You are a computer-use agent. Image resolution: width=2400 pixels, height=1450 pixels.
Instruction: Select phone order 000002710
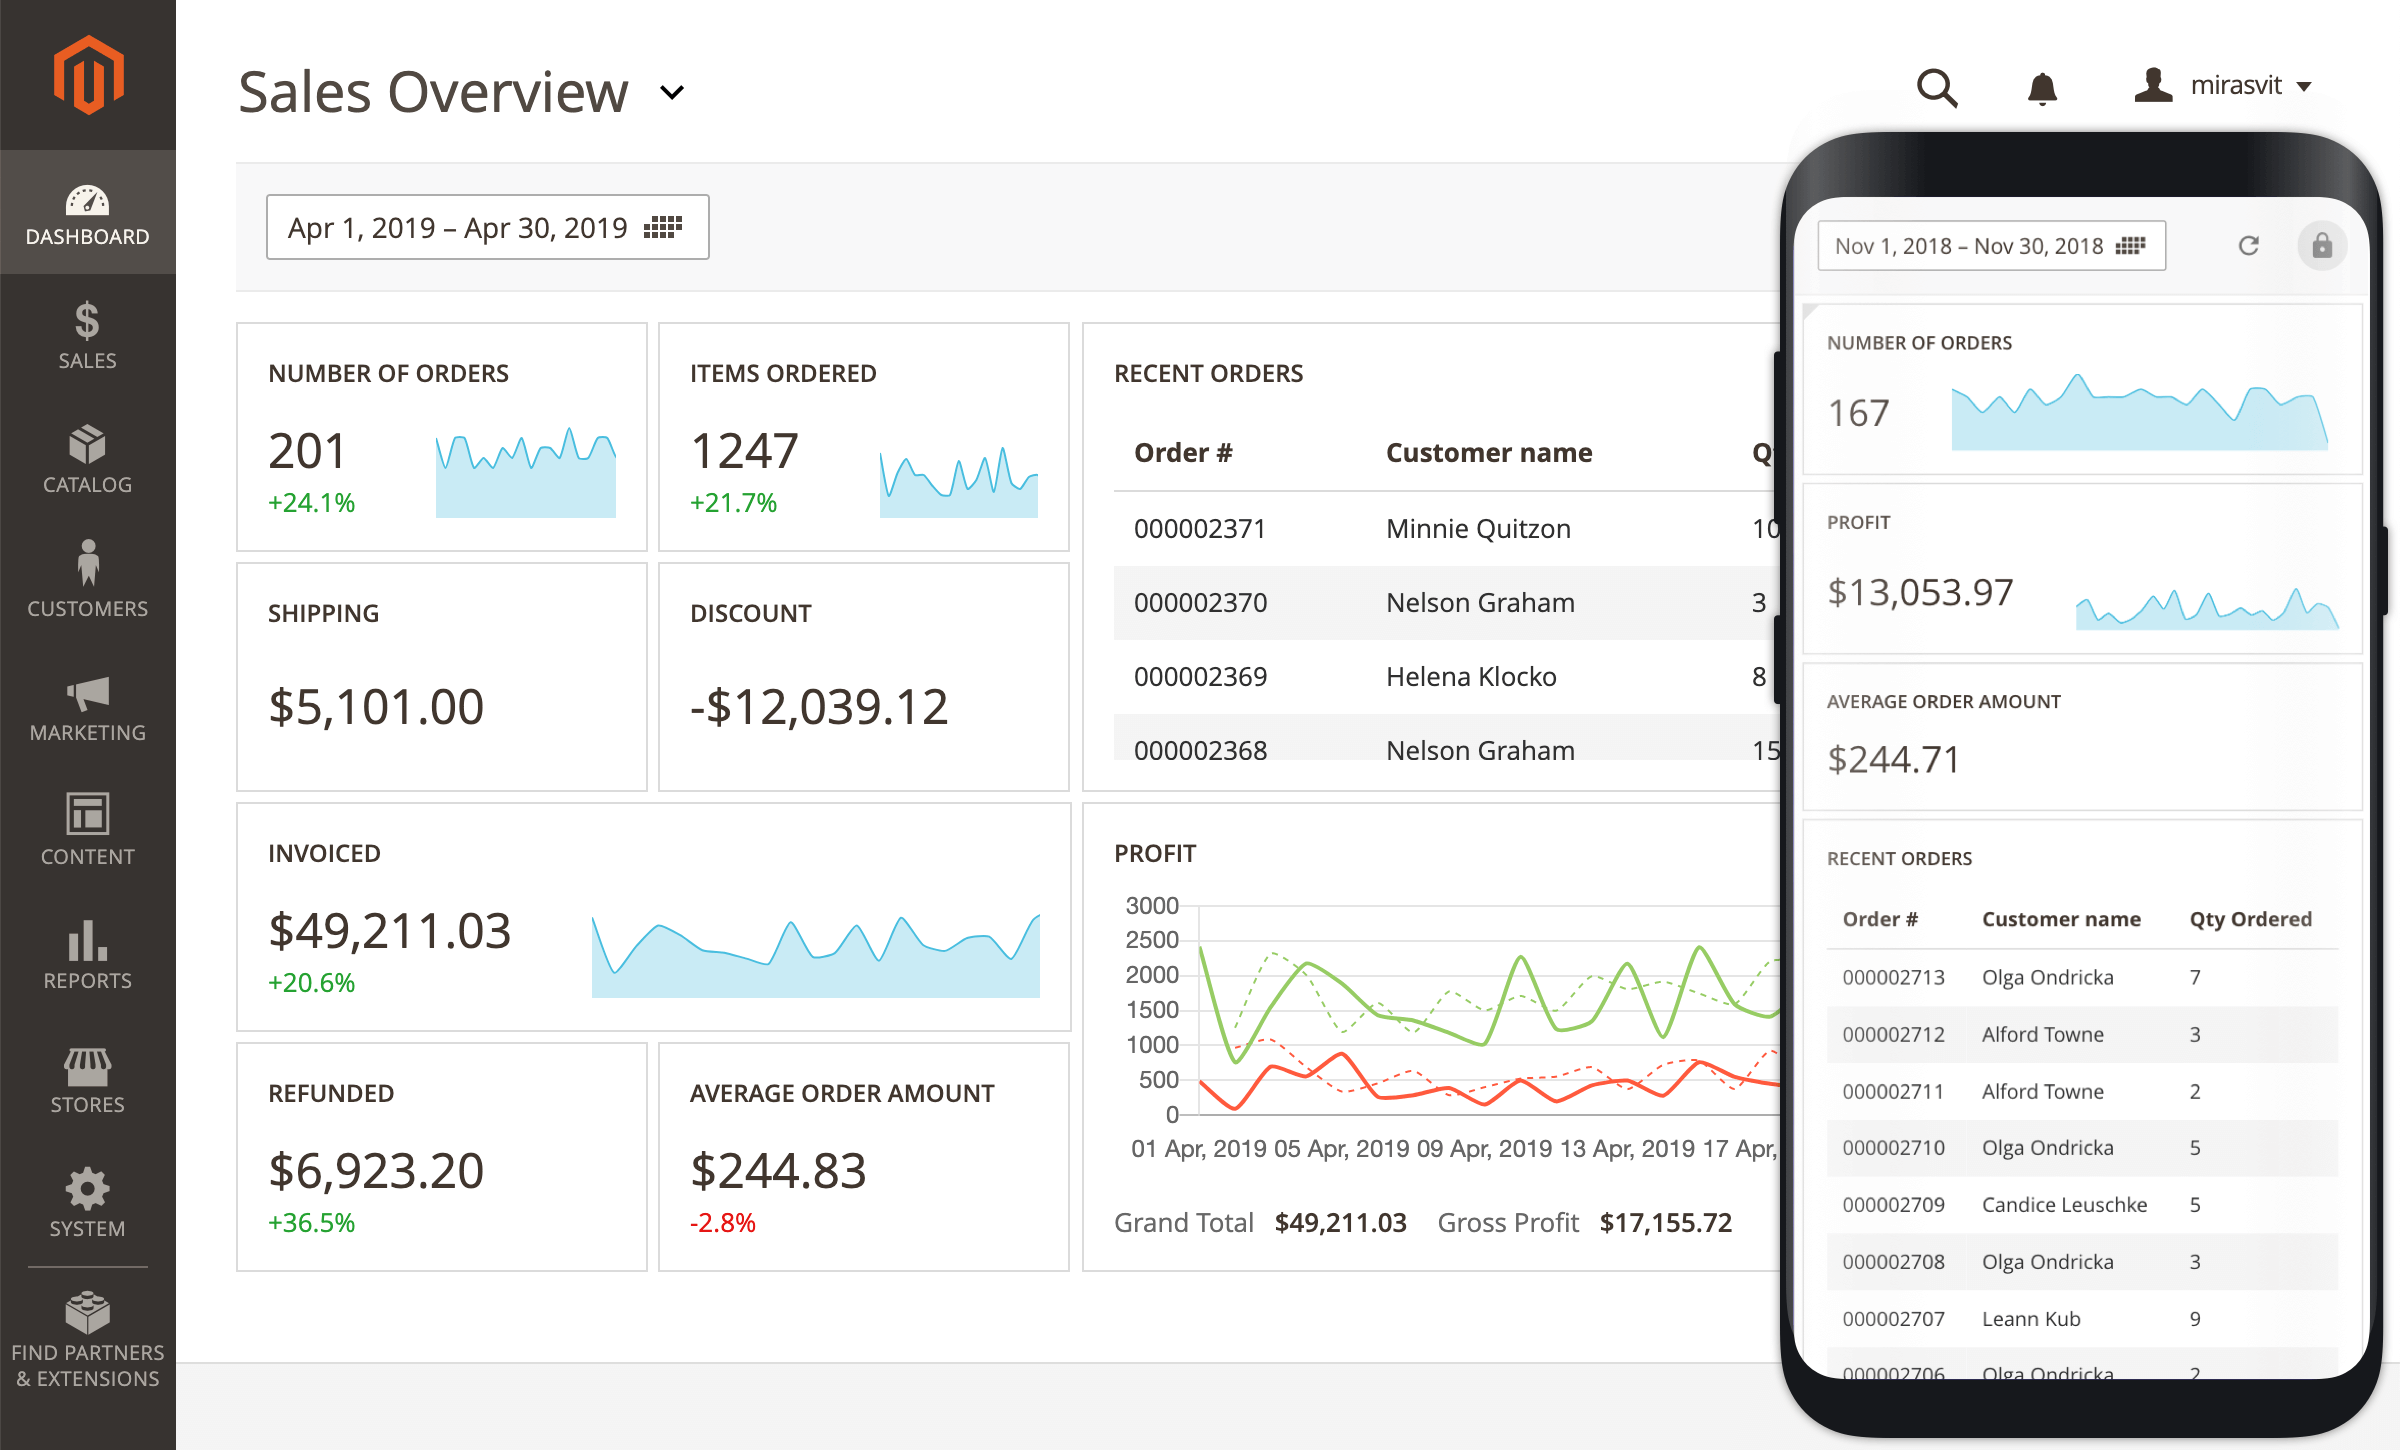(x=2083, y=1148)
